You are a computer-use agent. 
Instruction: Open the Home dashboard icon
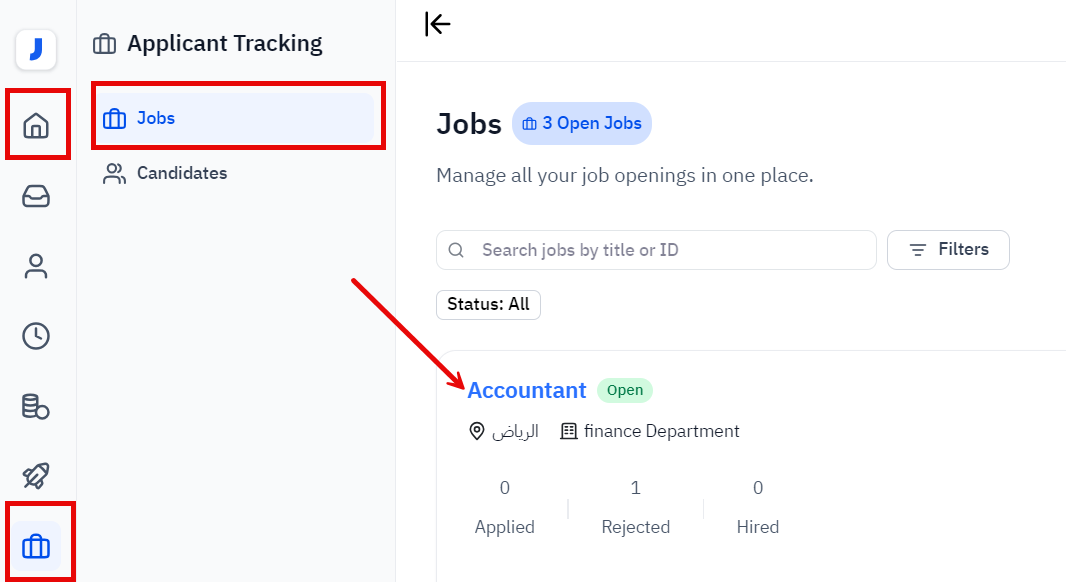[37, 124]
